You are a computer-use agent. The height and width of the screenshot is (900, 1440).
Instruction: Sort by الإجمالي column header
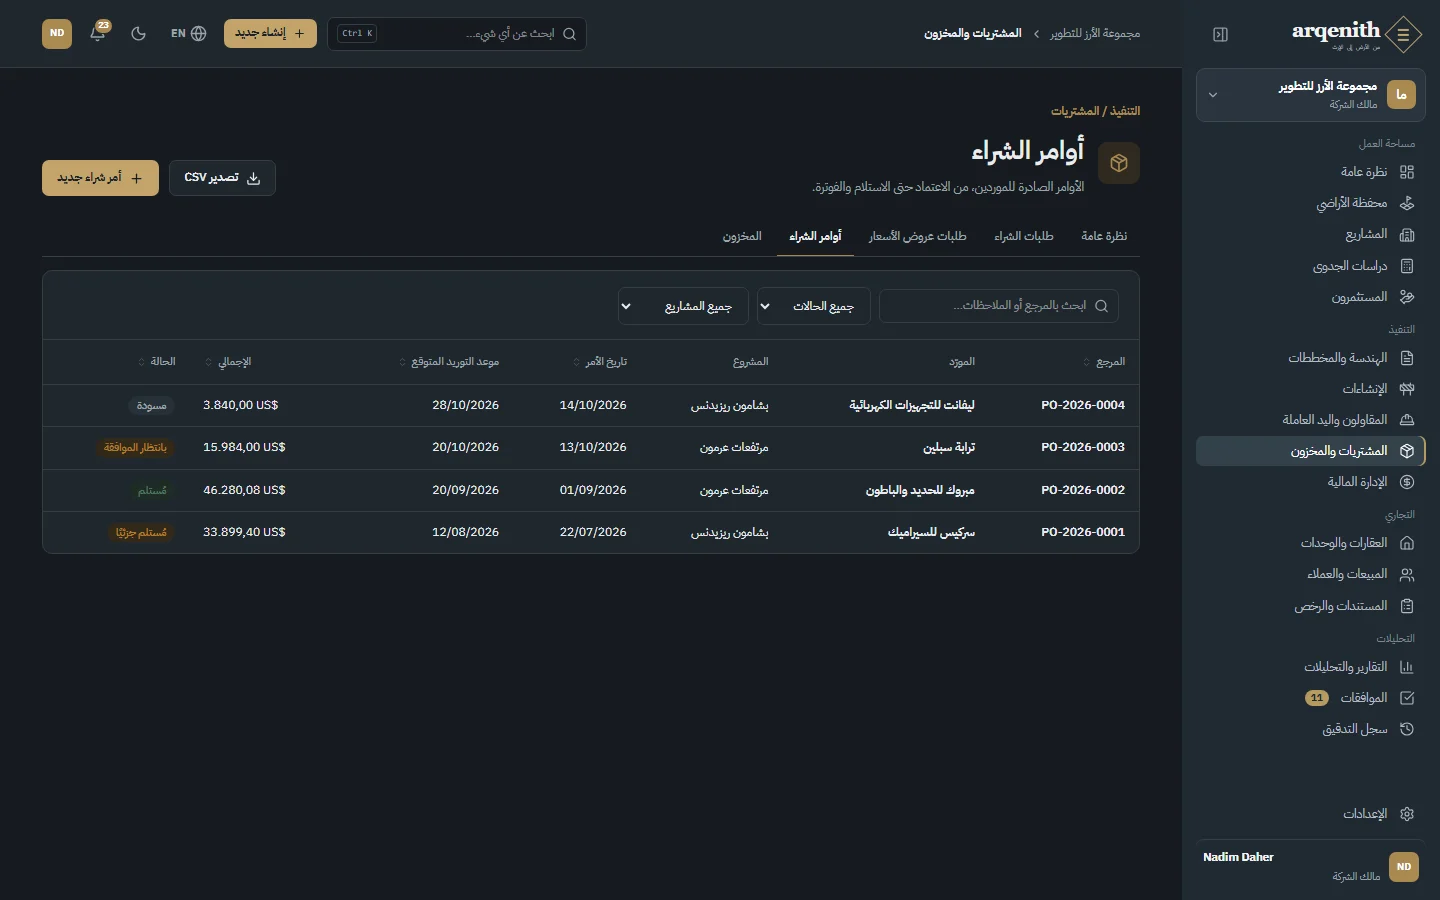(x=228, y=362)
